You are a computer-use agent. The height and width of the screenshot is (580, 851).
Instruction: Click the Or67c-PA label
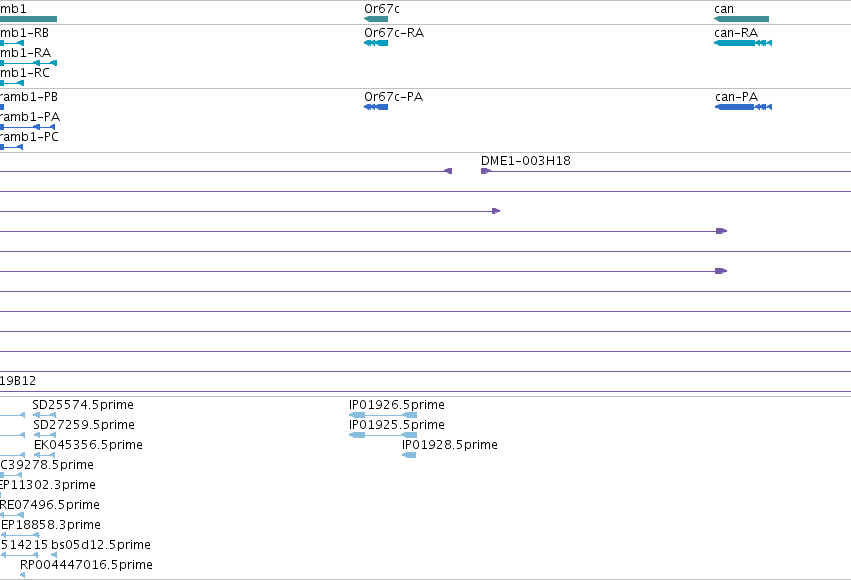click(393, 97)
